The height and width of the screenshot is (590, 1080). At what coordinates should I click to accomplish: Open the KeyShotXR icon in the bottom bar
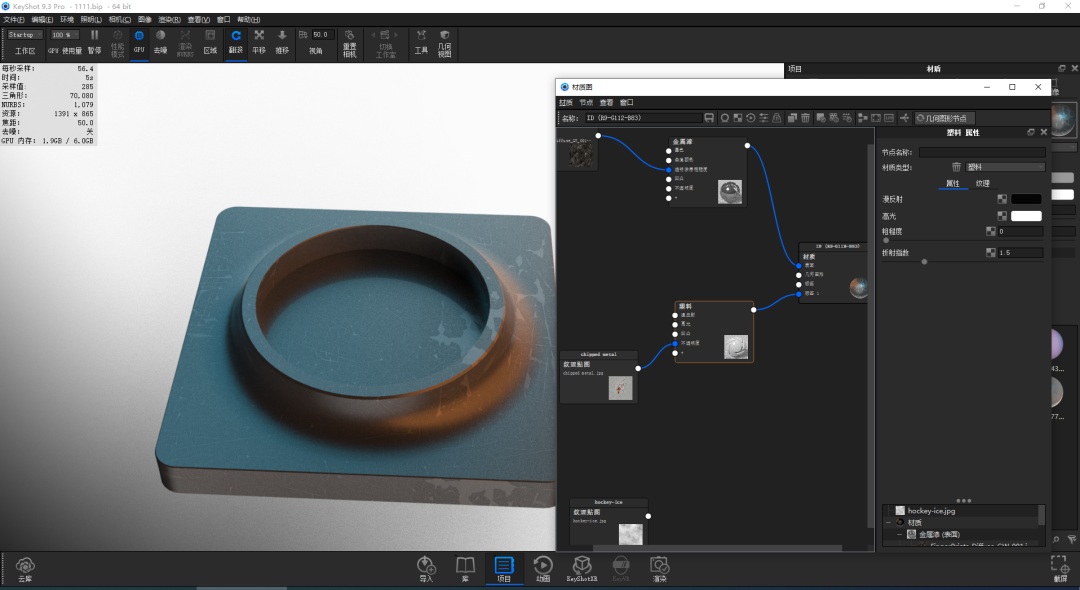click(582, 569)
